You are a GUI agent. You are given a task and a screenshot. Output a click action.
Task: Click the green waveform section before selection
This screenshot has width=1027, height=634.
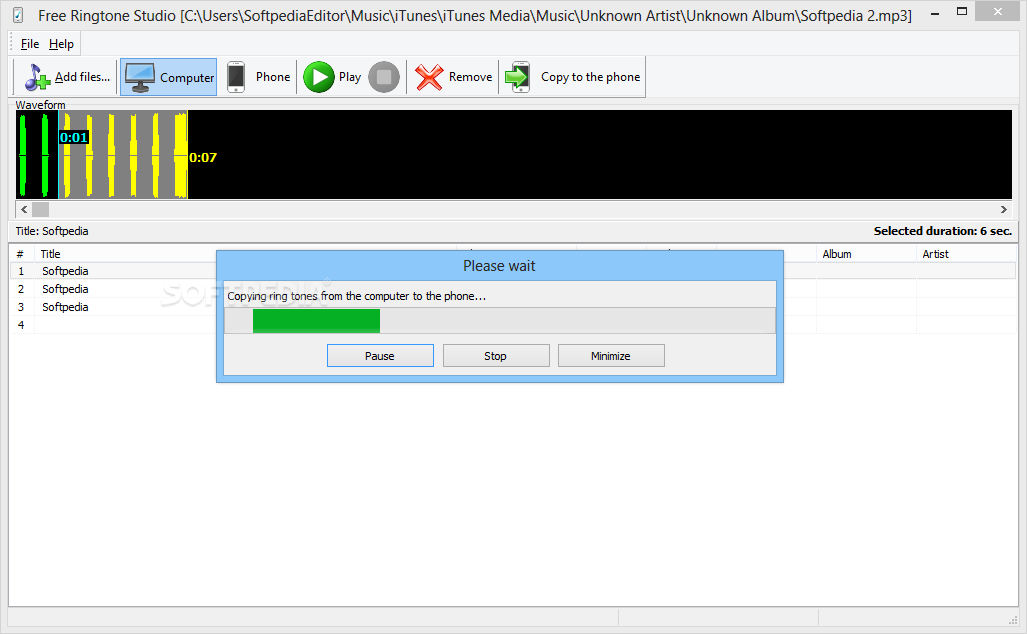point(34,155)
